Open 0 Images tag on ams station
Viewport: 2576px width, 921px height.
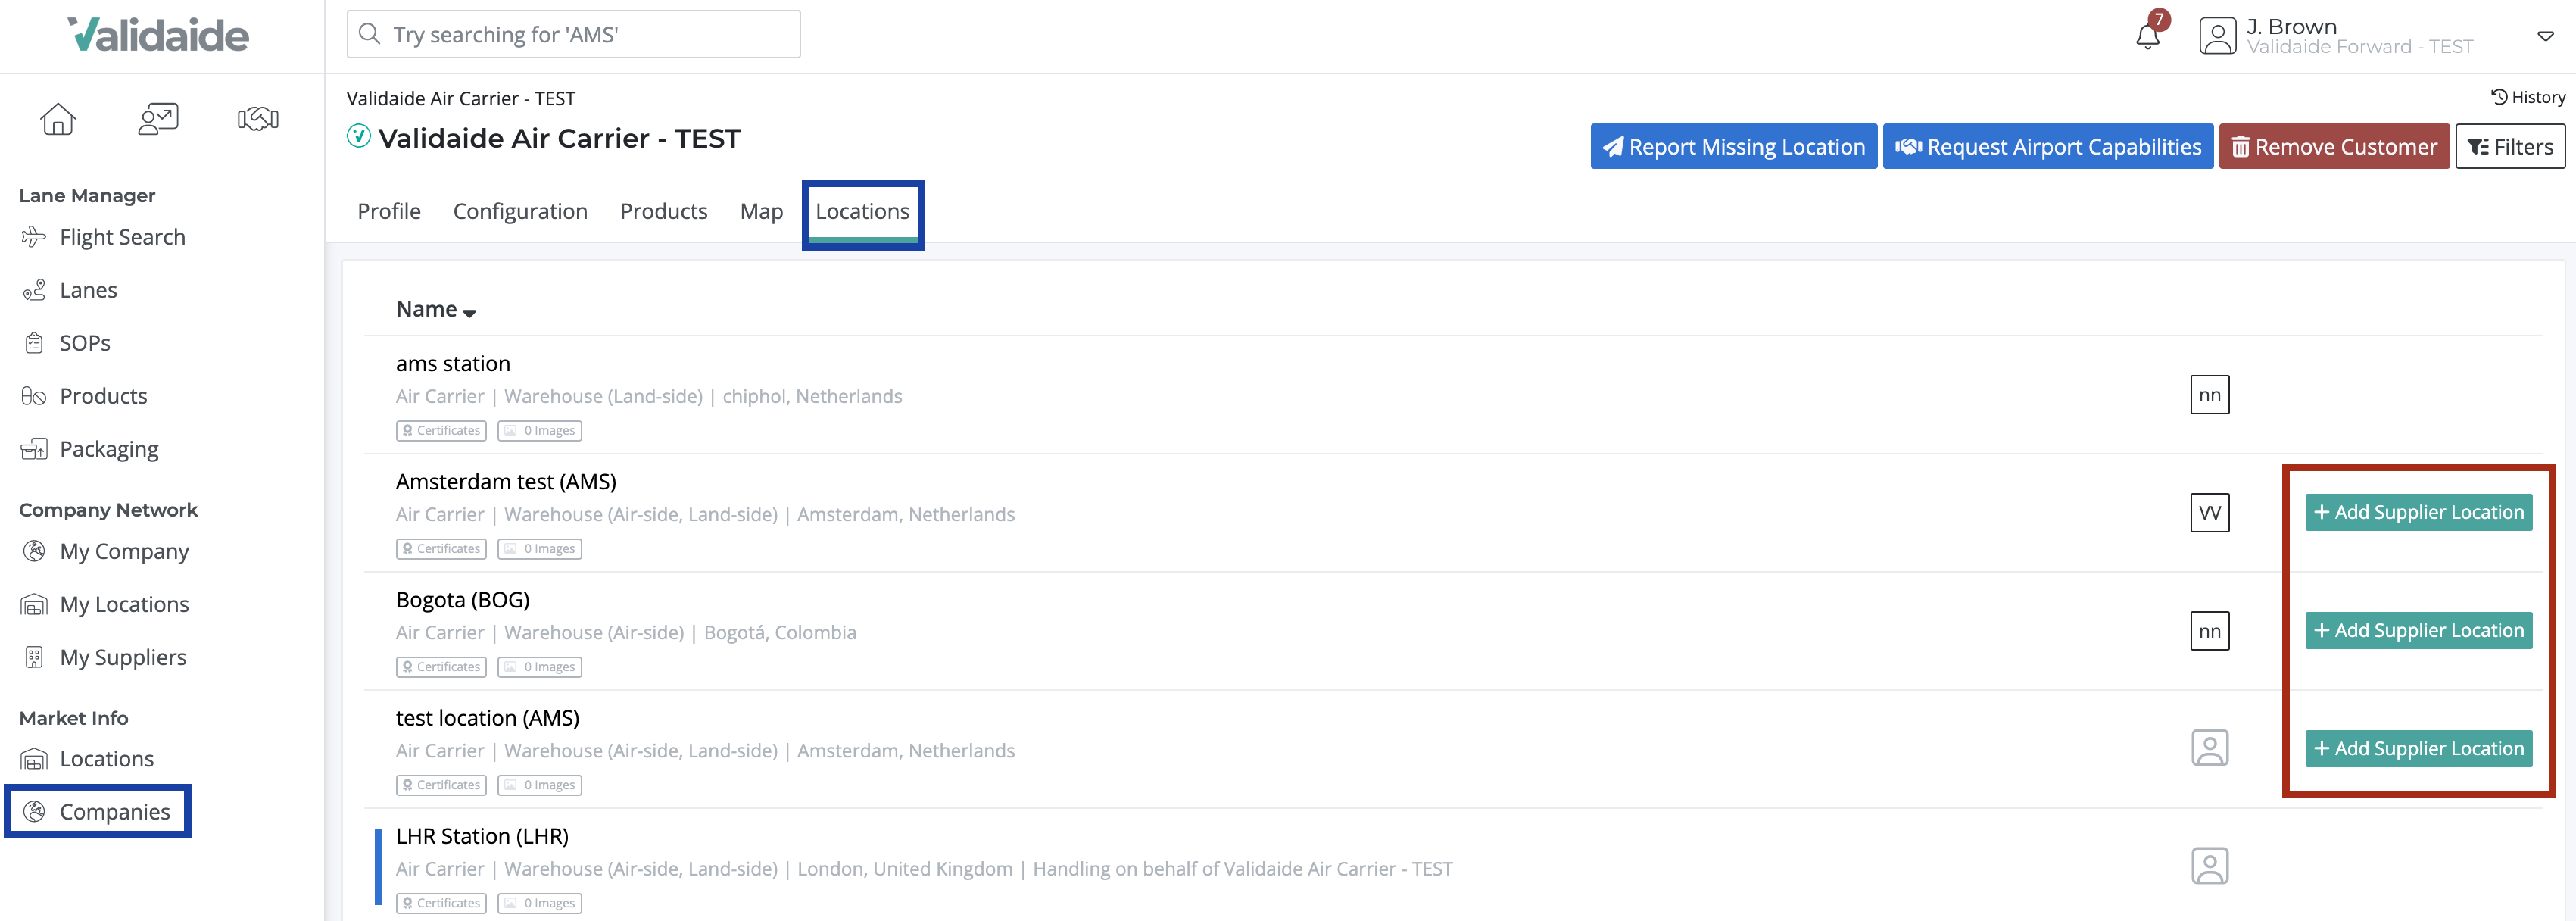pyautogui.click(x=540, y=431)
